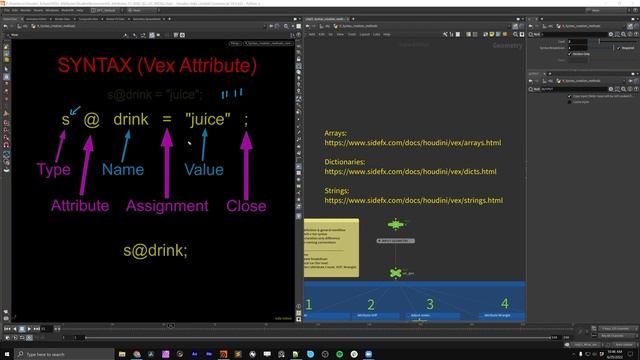Open the Edit menu in the main menu bar
The height and width of the screenshot is (360, 640).
point(15,10)
